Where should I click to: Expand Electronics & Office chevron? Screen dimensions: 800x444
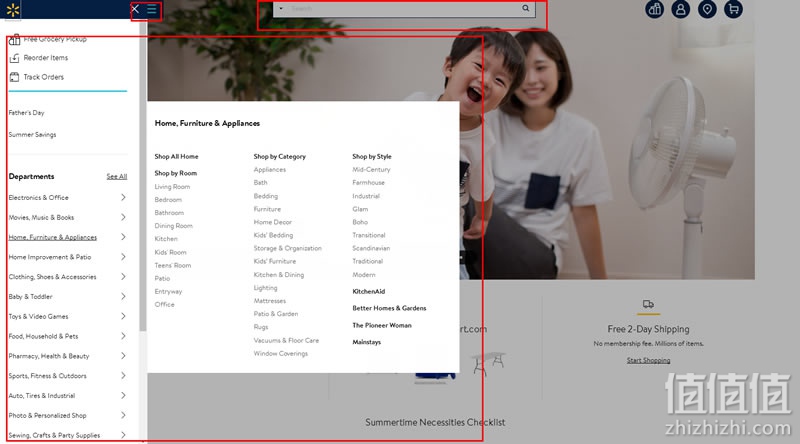(x=123, y=198)
